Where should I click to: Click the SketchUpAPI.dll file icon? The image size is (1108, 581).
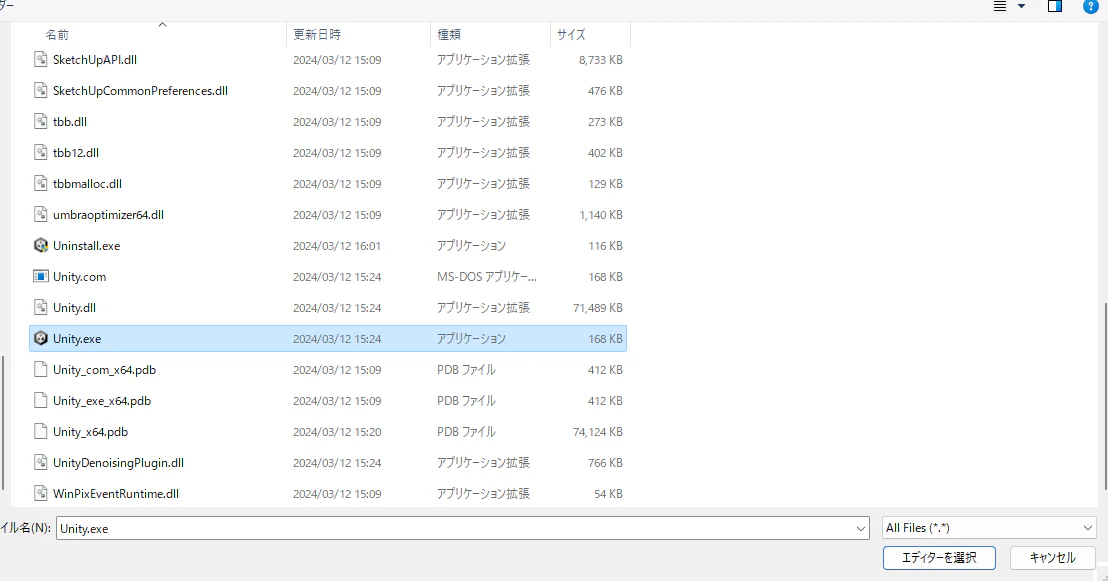tap(41, 59)
